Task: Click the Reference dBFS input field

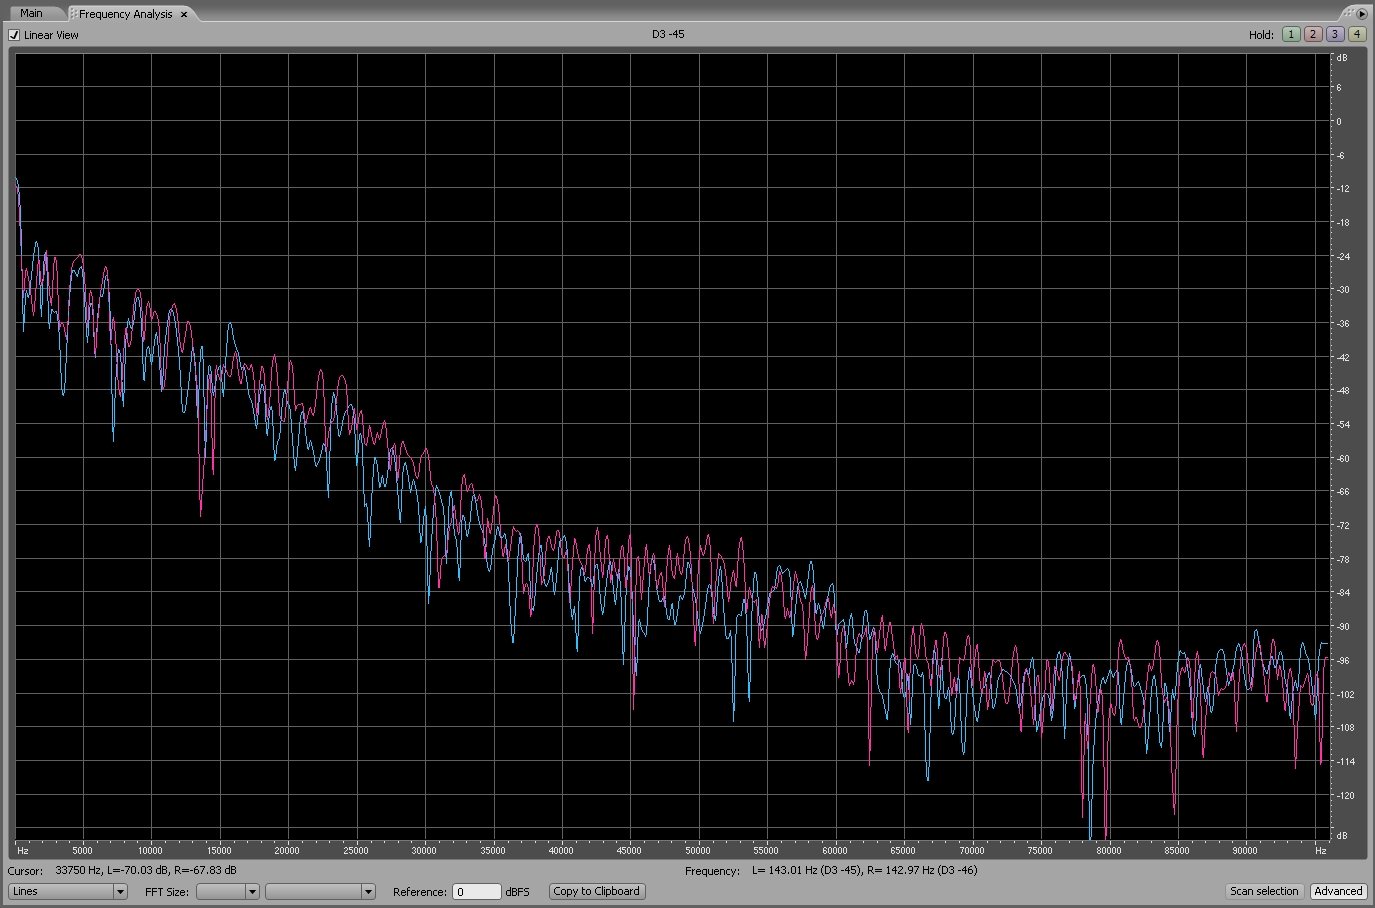Action: point(476,891)
